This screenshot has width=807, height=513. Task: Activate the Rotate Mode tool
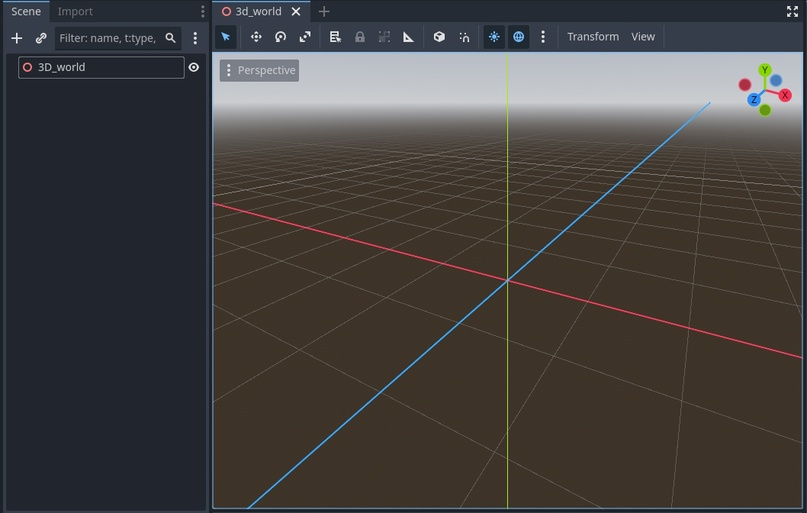[280, 37]
